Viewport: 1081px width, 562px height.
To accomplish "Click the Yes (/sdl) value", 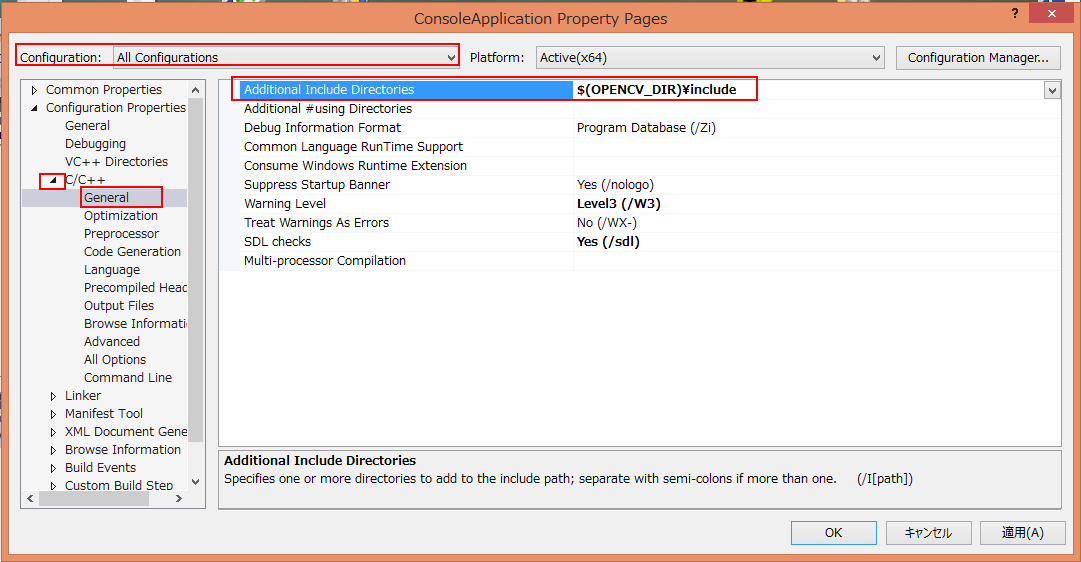I will click(608, 241).
